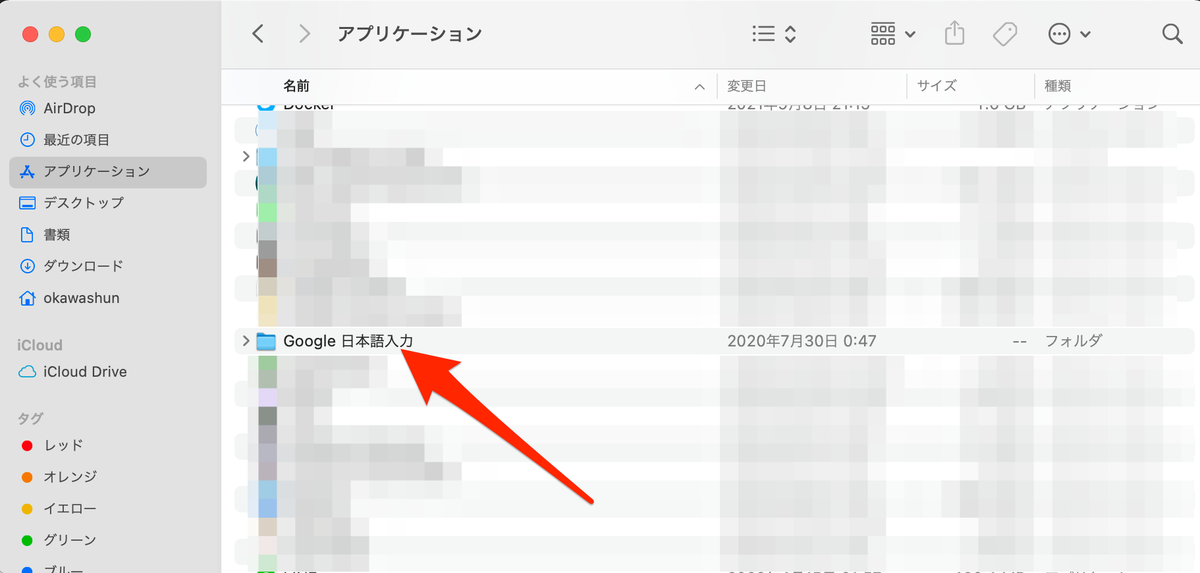Click the アプリケーション window title

(410, 34)
